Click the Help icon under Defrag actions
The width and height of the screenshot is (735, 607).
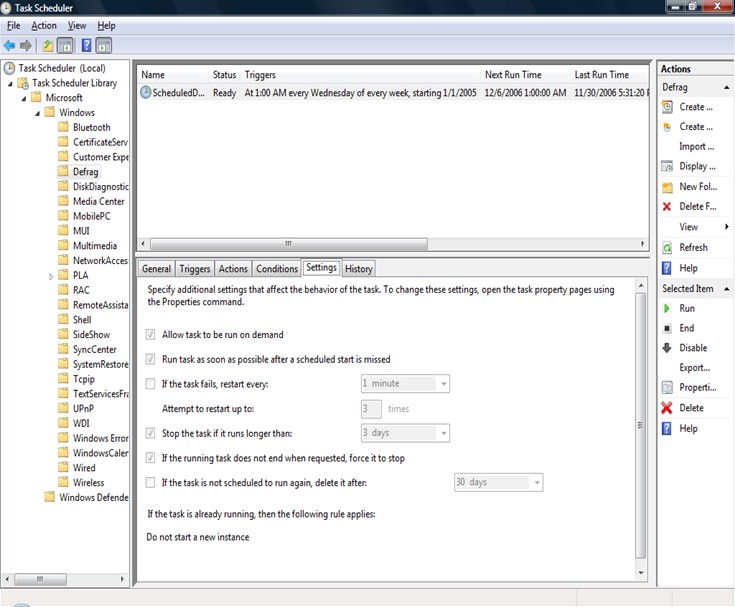click(667, 268)
